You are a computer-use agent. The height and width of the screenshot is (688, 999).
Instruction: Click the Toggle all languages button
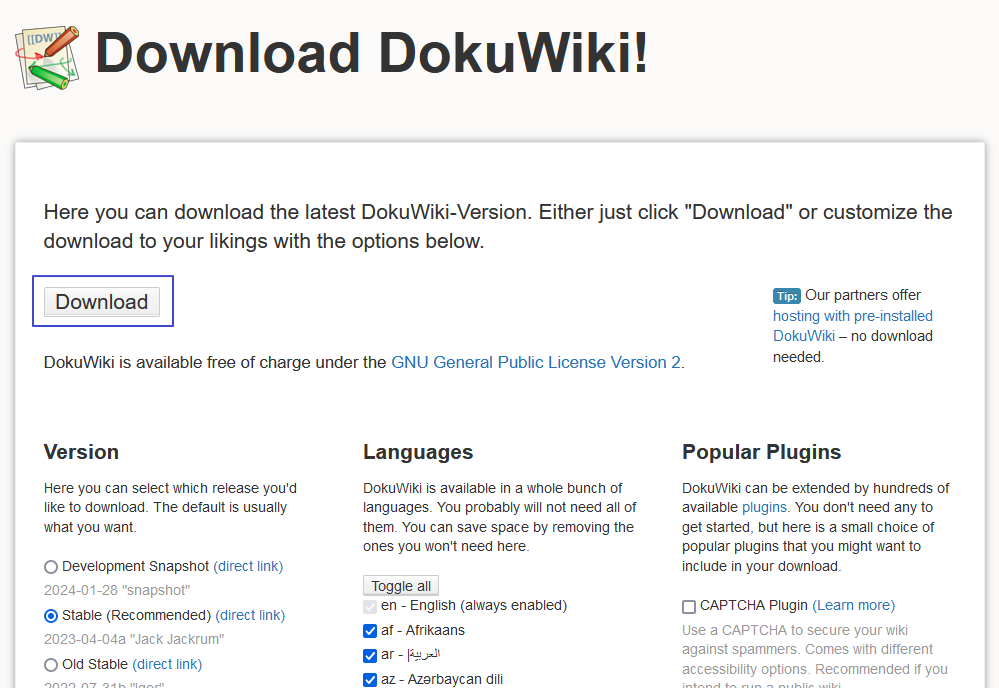[x=401, y=585]
